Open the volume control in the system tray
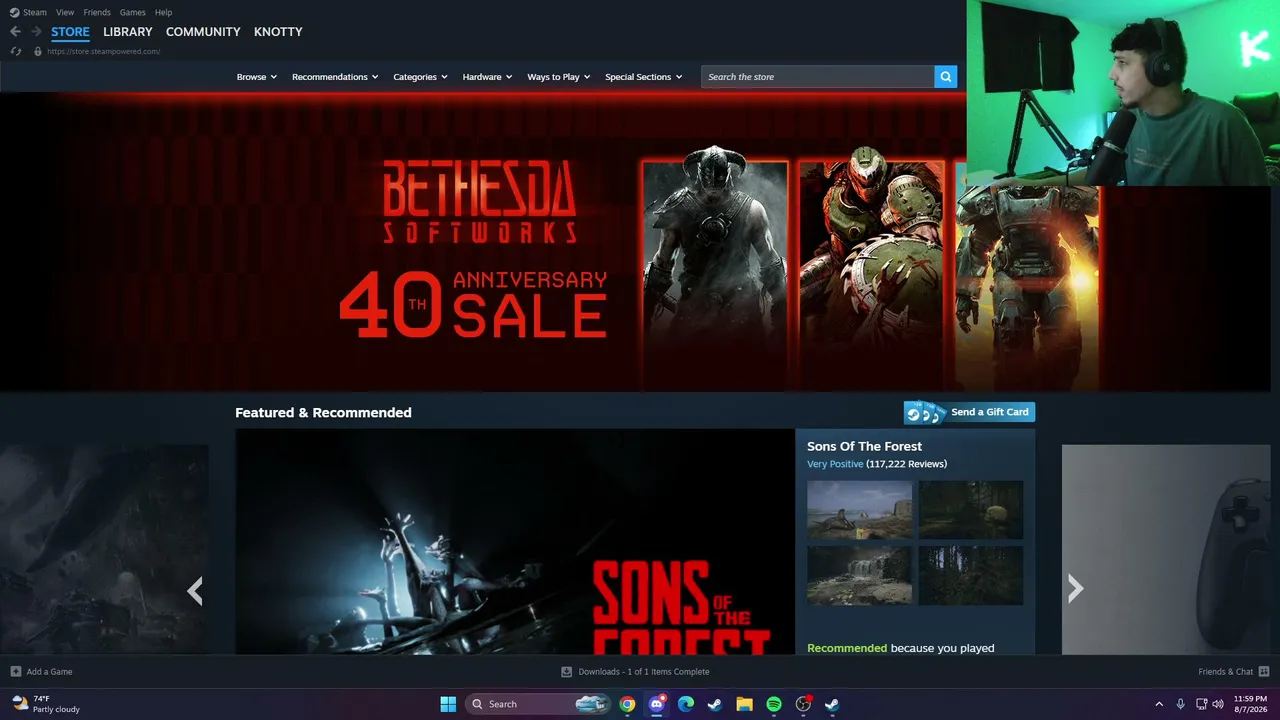Viewport: 1280px width, 720px height. tap(1218, 704)
